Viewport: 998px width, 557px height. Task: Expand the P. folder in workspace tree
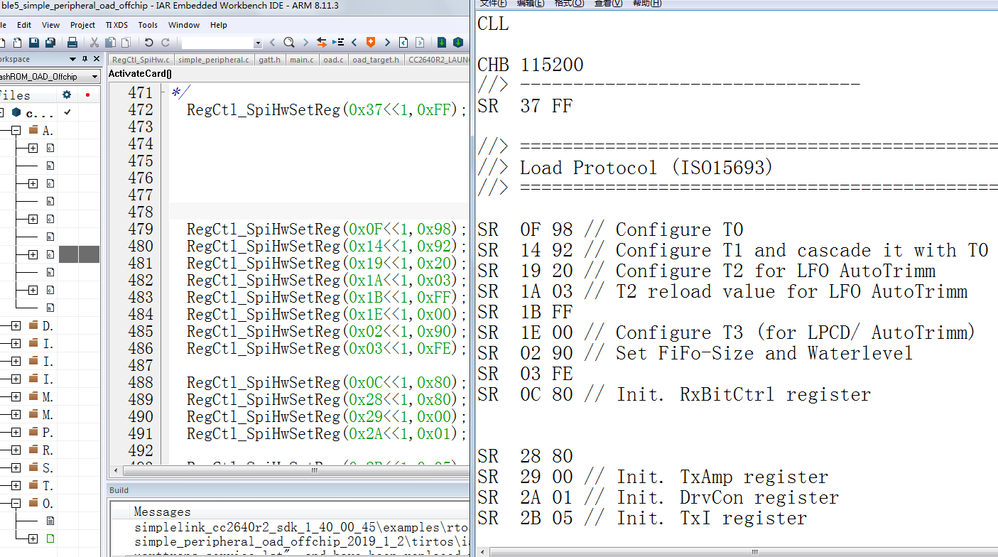point(16,432)
